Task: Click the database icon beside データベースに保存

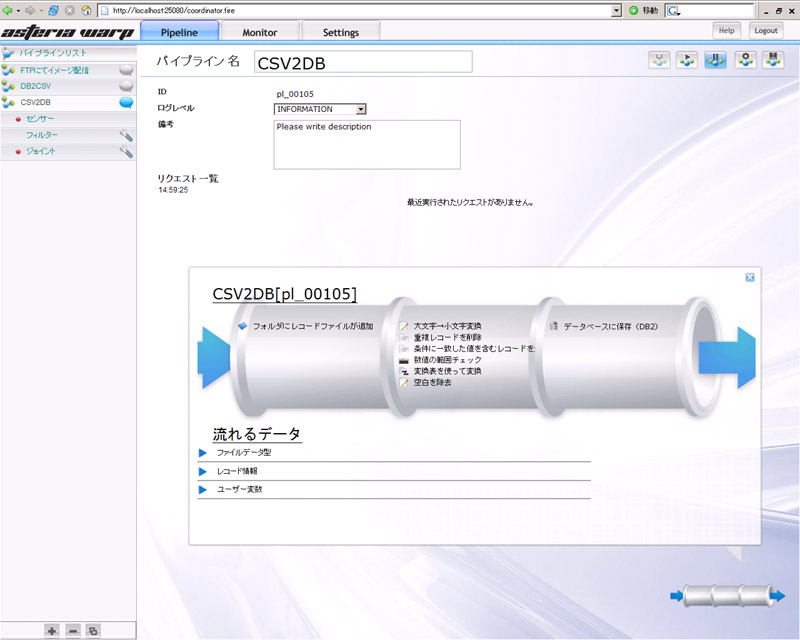Action: pos(554,326)
